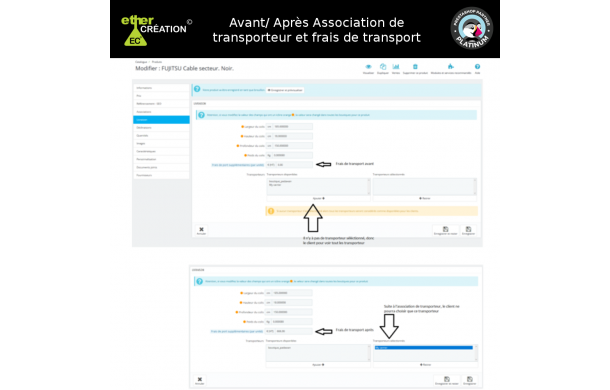This screenshot has width=610, height=390.
Task: Open the Informations tab
Action: tap(161, 88)
